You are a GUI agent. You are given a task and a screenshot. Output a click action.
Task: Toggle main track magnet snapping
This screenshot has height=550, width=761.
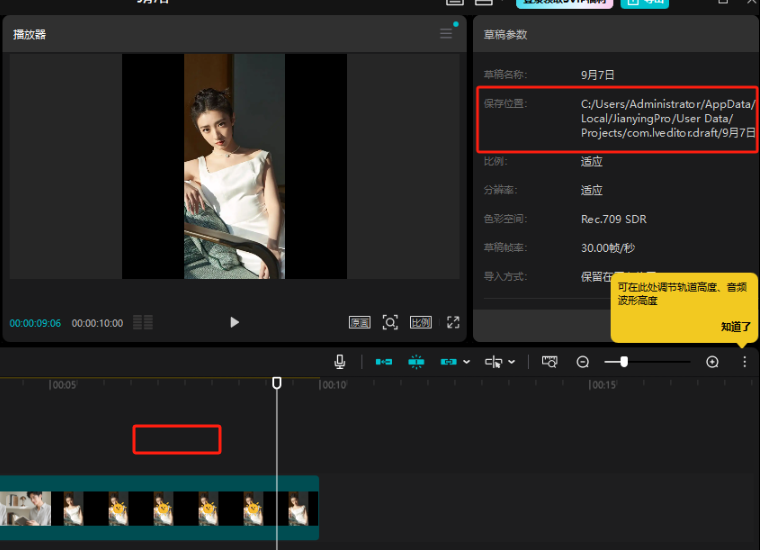tap(383, 362)
